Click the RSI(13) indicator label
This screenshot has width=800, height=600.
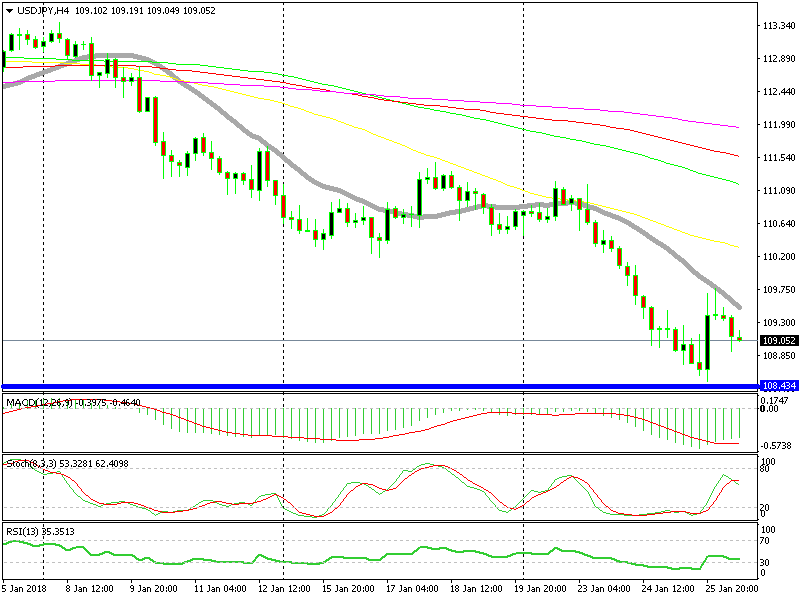[x=22, y=531]
